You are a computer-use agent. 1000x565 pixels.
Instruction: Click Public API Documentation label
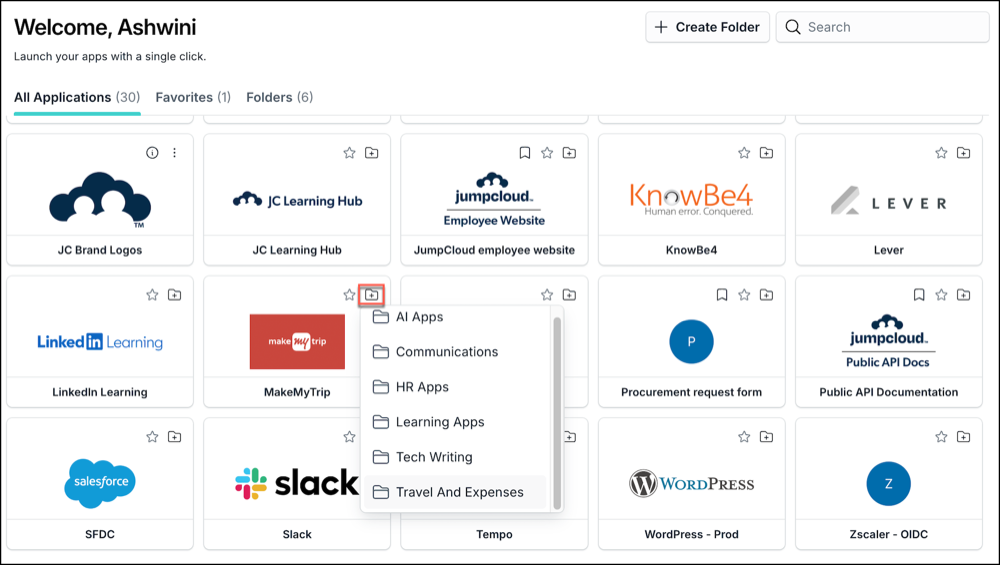click(888, 392)
